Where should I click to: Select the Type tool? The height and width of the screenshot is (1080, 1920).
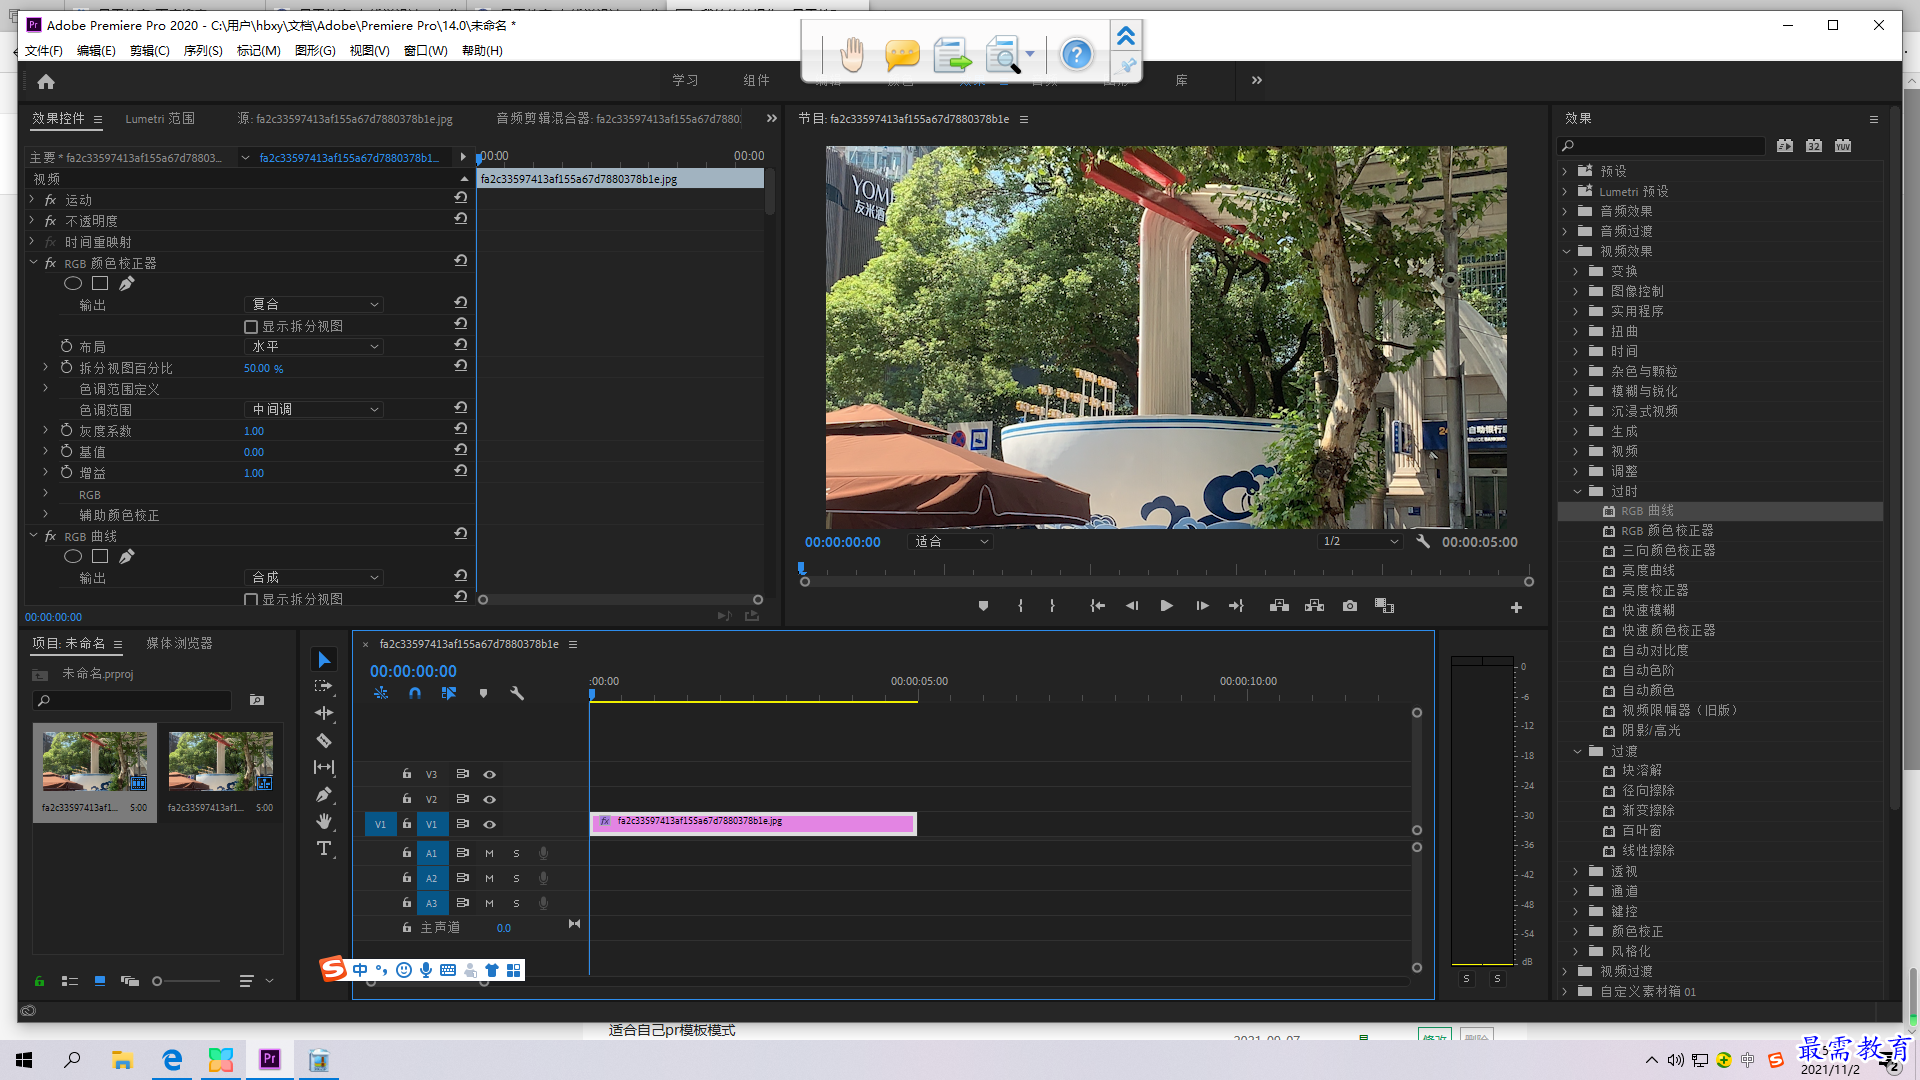click(x=324, y=848)
